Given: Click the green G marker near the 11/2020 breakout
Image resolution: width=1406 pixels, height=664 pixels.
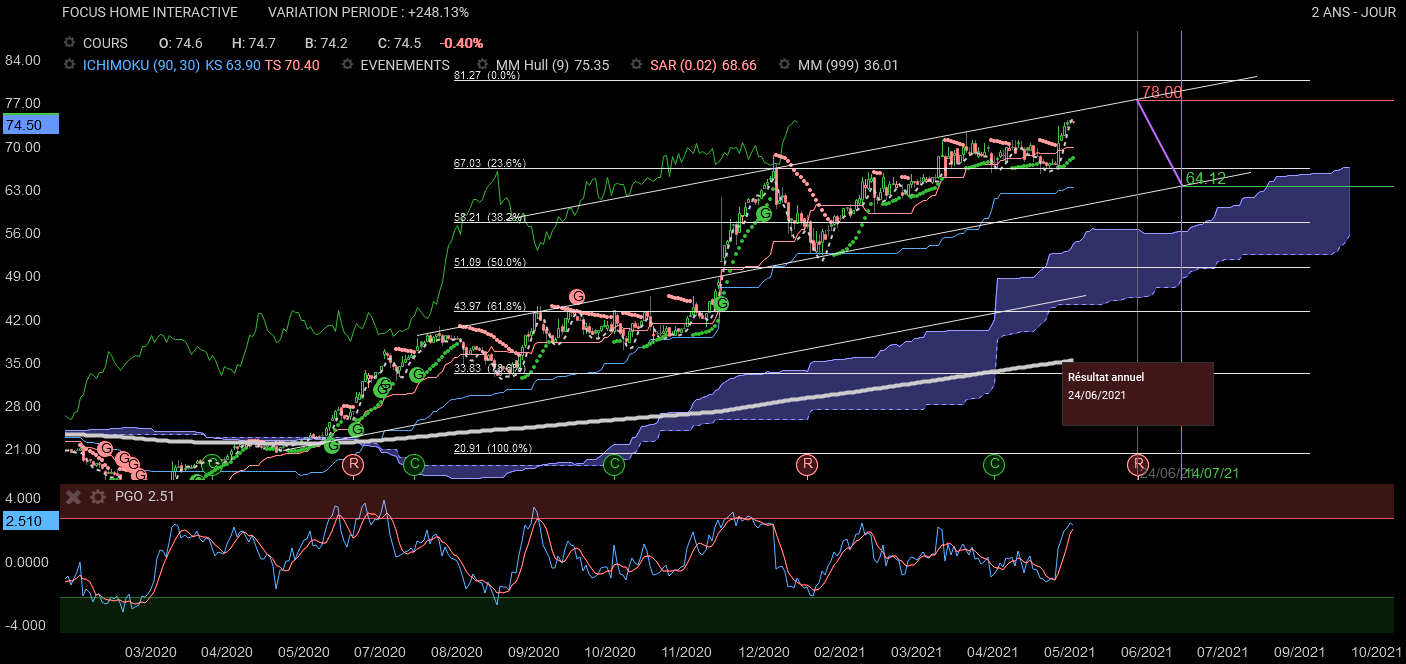Looking at the screenshot, I should tap(722, 302).
